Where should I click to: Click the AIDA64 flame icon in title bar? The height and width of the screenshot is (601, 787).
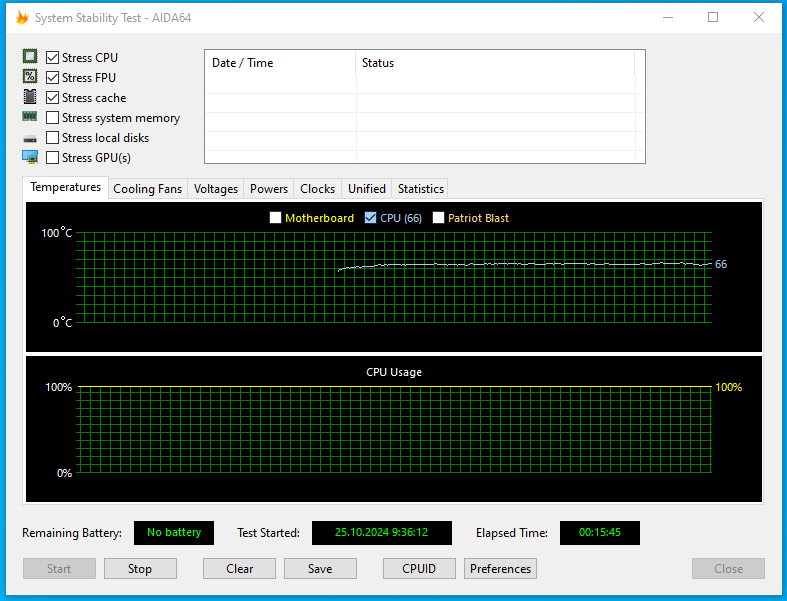[22, 18]
